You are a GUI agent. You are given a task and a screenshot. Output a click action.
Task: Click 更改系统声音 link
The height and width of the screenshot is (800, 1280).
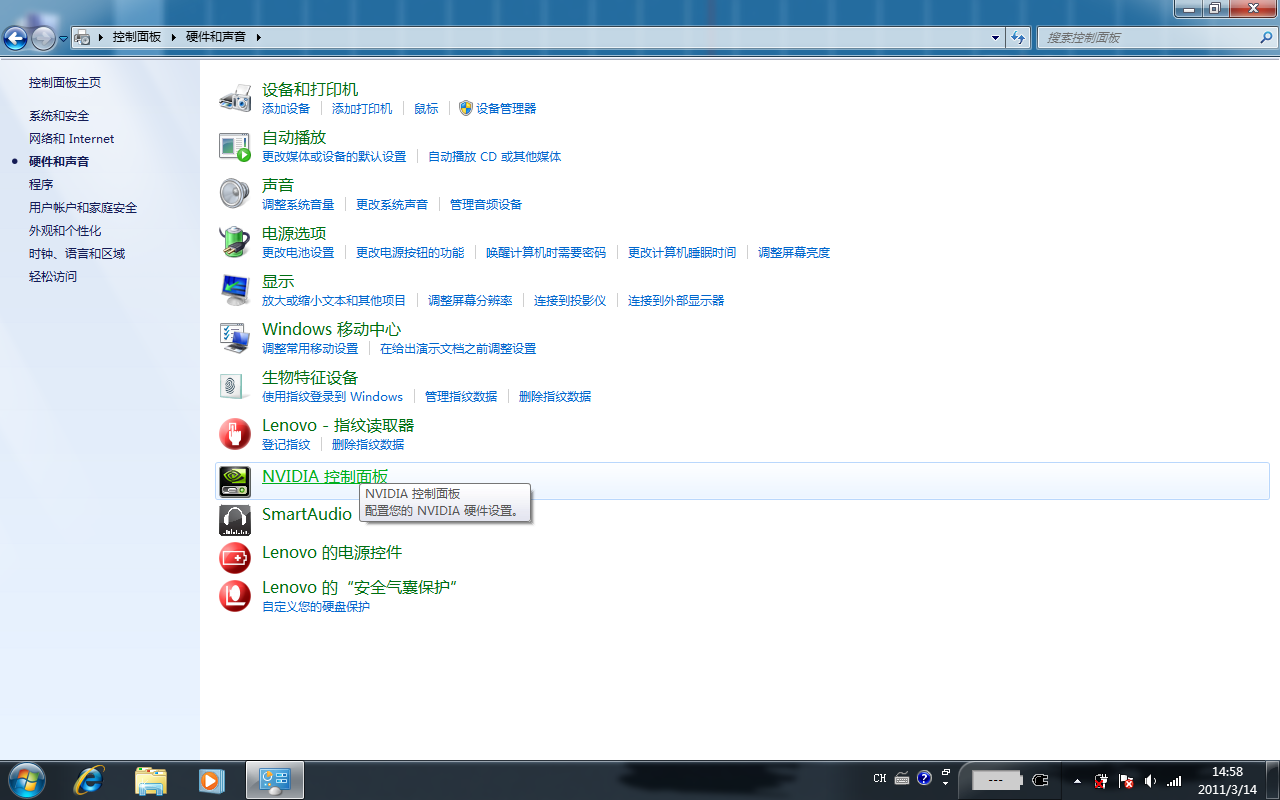tap(392, 205)
